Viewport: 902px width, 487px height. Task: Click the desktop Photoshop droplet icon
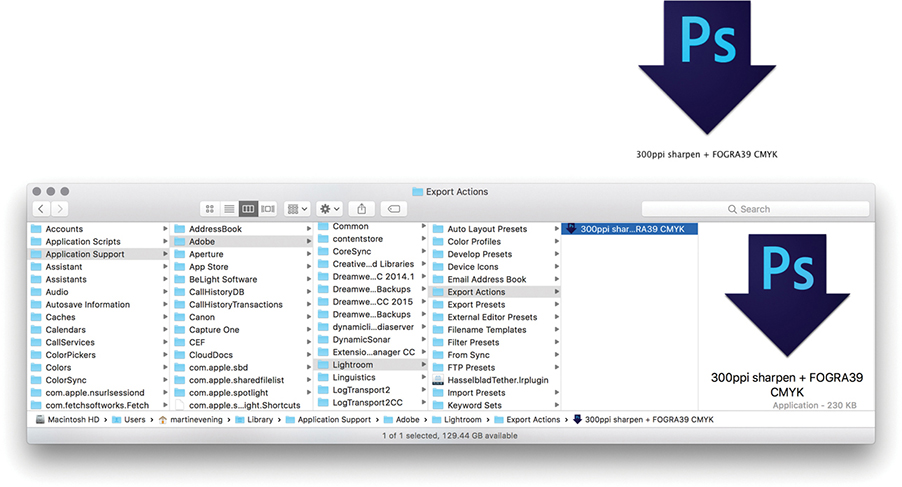(707, 67)
